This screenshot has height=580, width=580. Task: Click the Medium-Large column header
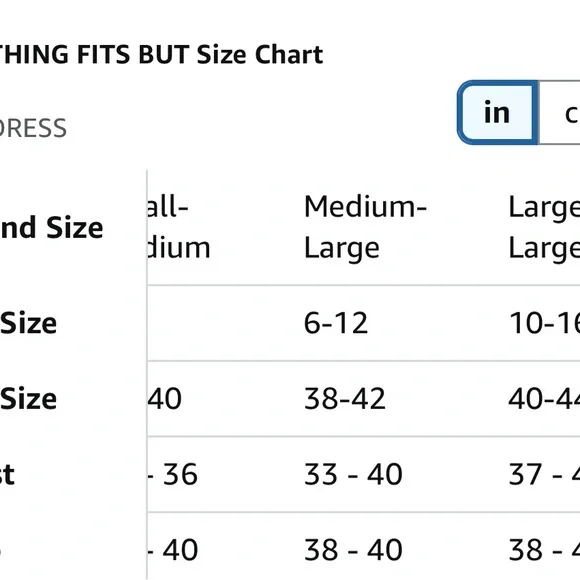tap(365, 227)
